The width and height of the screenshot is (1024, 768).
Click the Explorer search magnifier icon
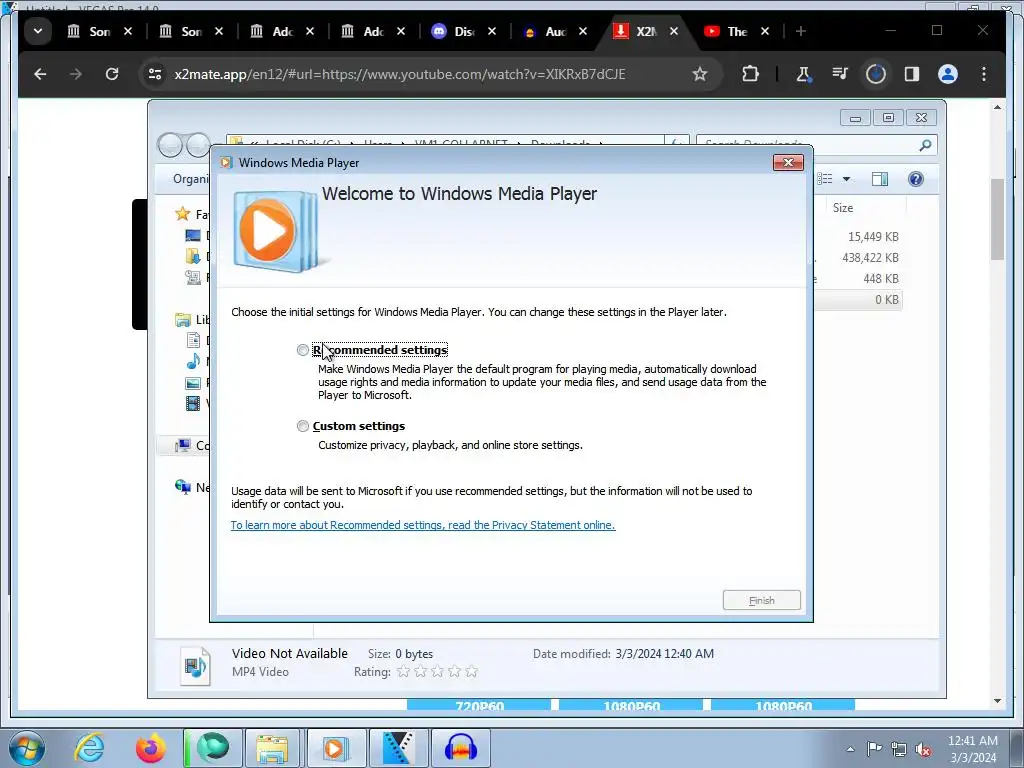click(925, 145)
